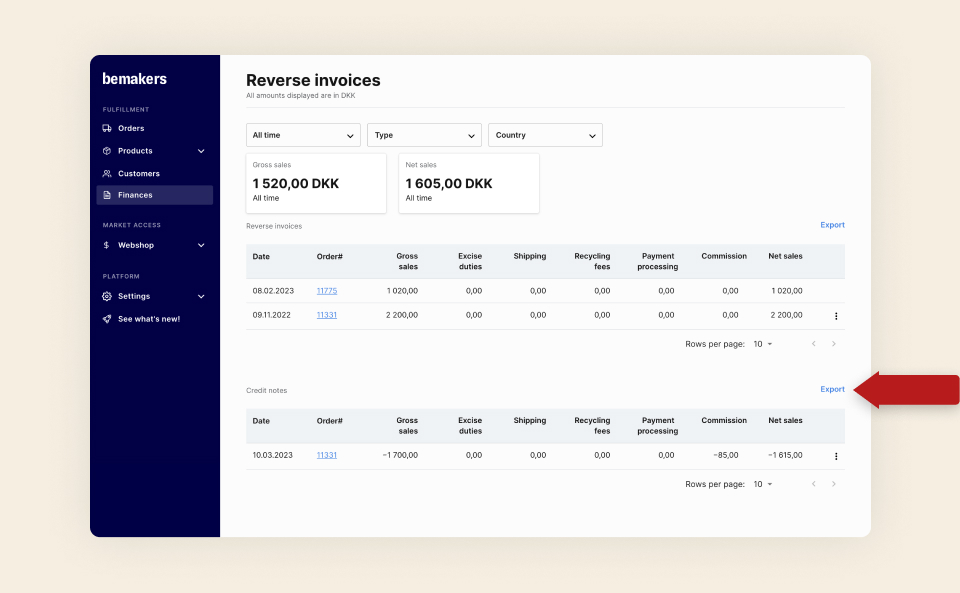Viewport: 960px width, 593px height.
Task: Click the date 09.11.2022
Action: (x=271, y=315)
